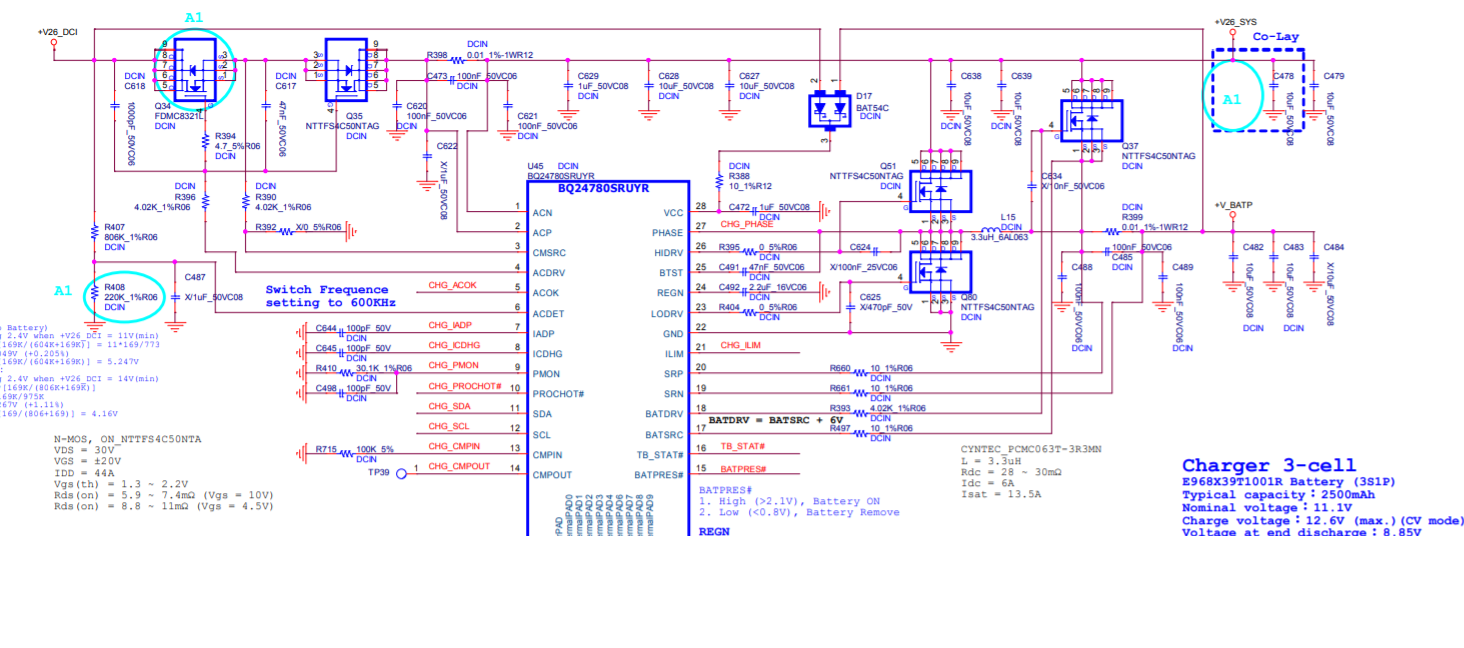
Task: Select capacitor label C627
Action: pyautogui.click(x=749, y=76)
